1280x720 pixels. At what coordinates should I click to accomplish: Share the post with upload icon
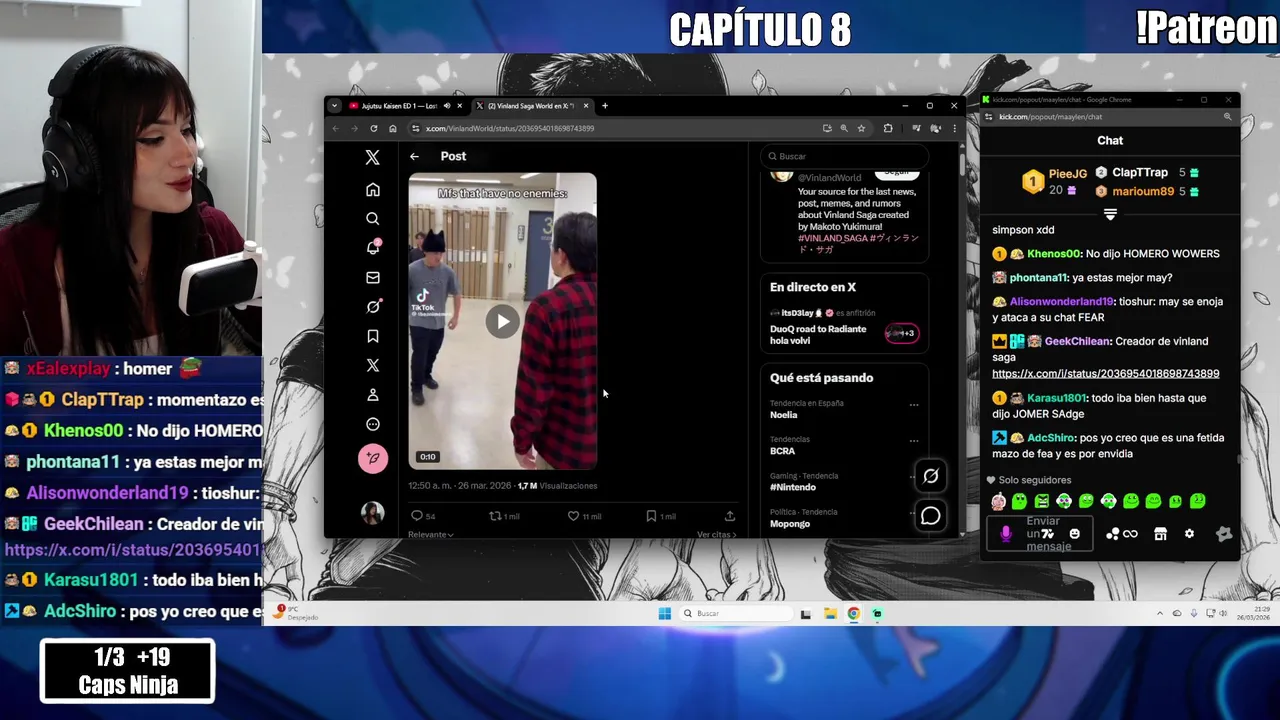pos(730,516)
